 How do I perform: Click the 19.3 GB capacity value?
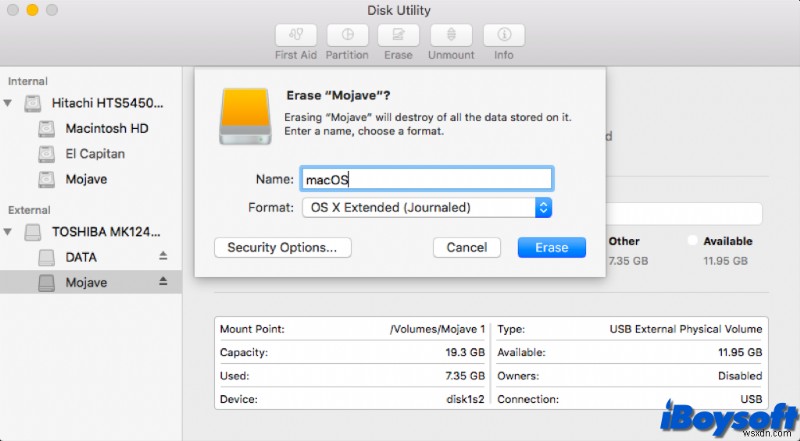point(465,353)
